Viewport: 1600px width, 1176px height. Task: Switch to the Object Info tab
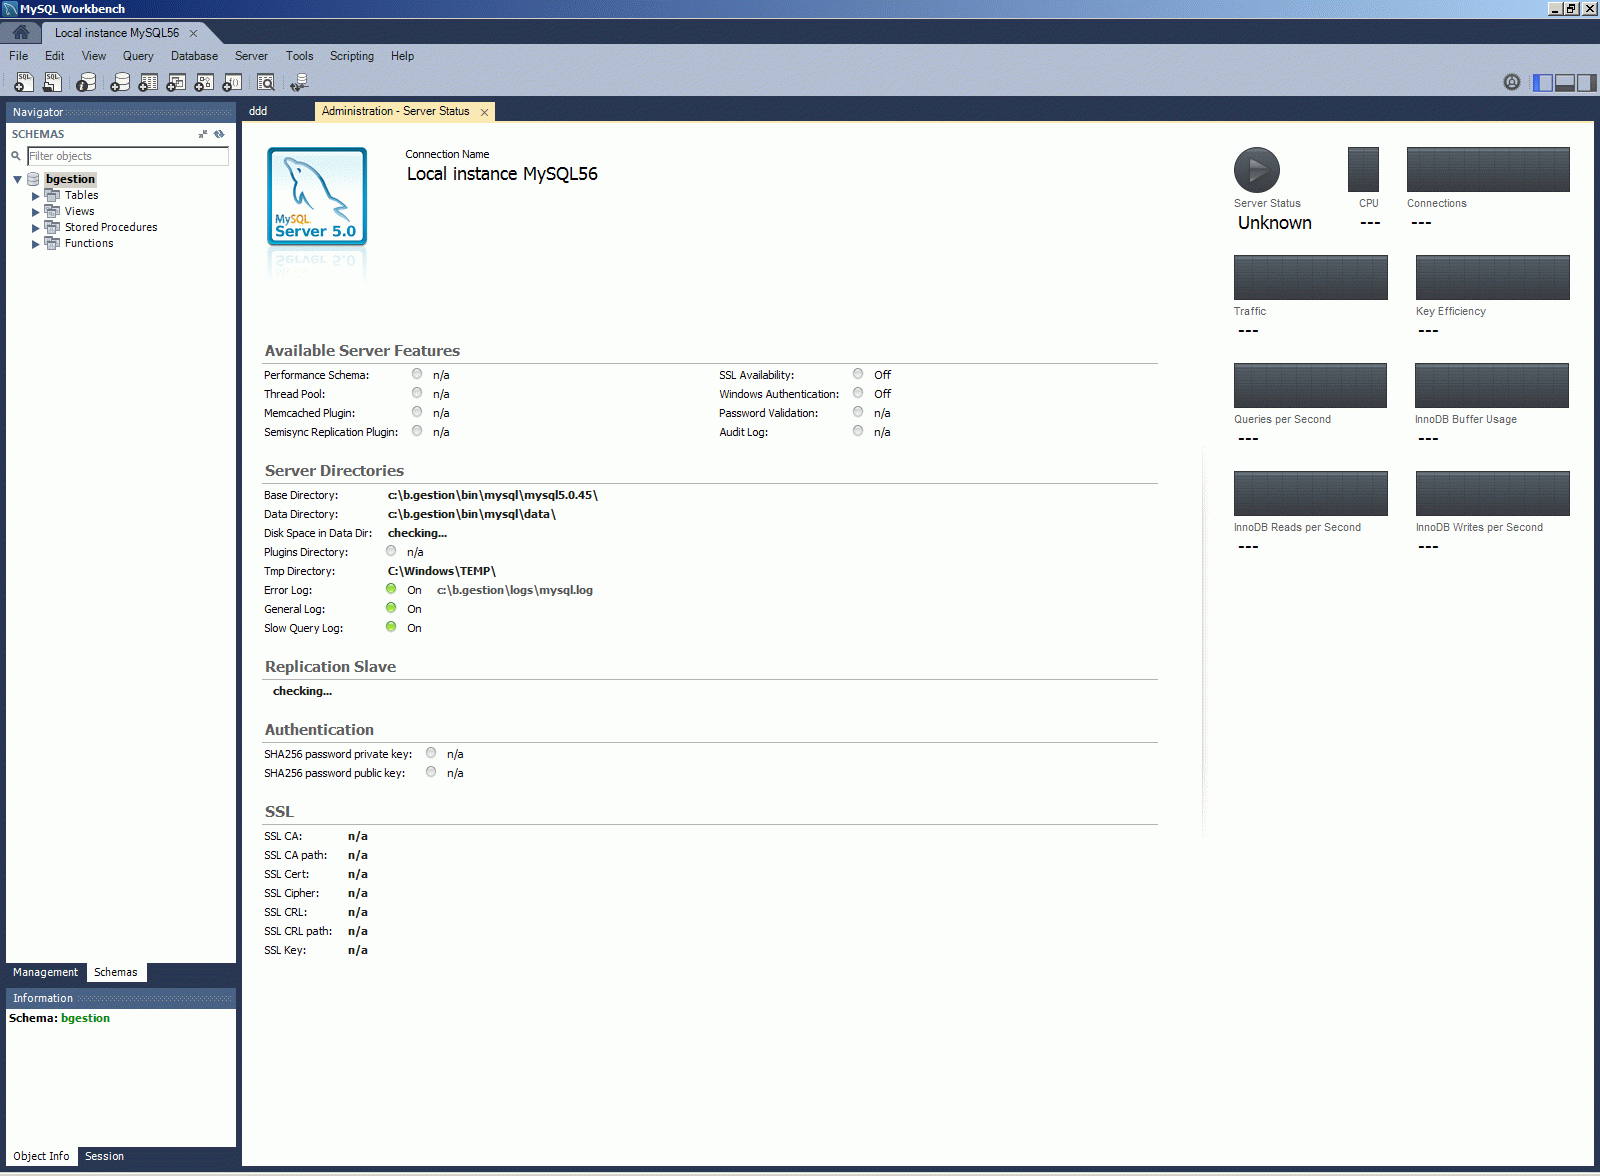[41, 1156]
